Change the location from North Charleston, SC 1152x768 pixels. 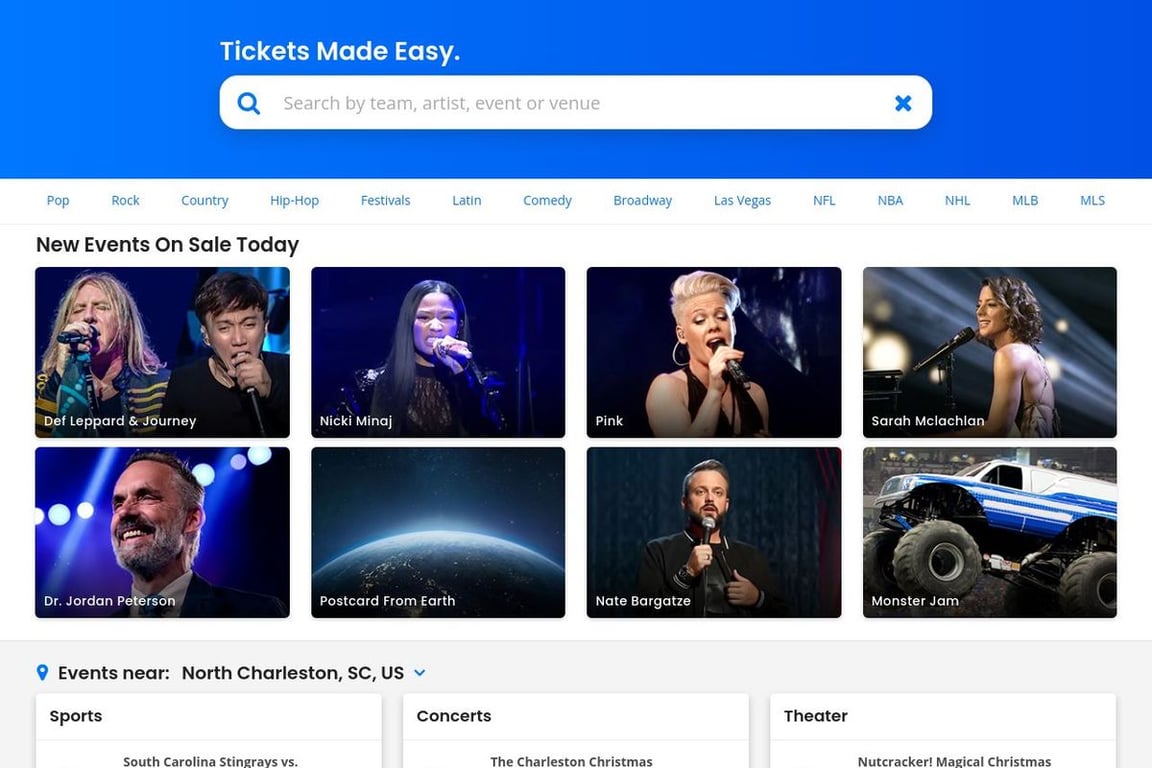pos(291,672)
